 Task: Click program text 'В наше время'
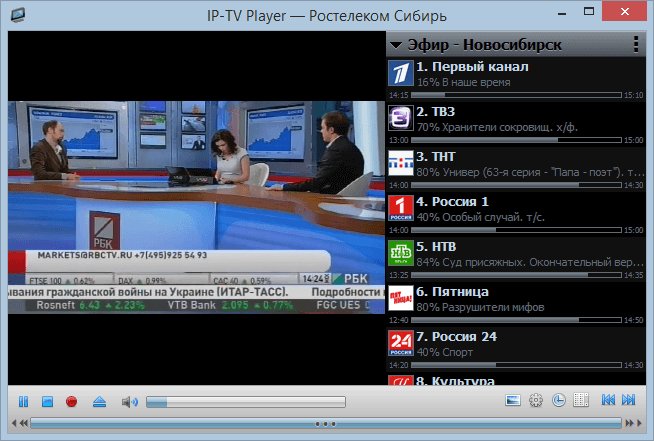(x=476, y=82)
